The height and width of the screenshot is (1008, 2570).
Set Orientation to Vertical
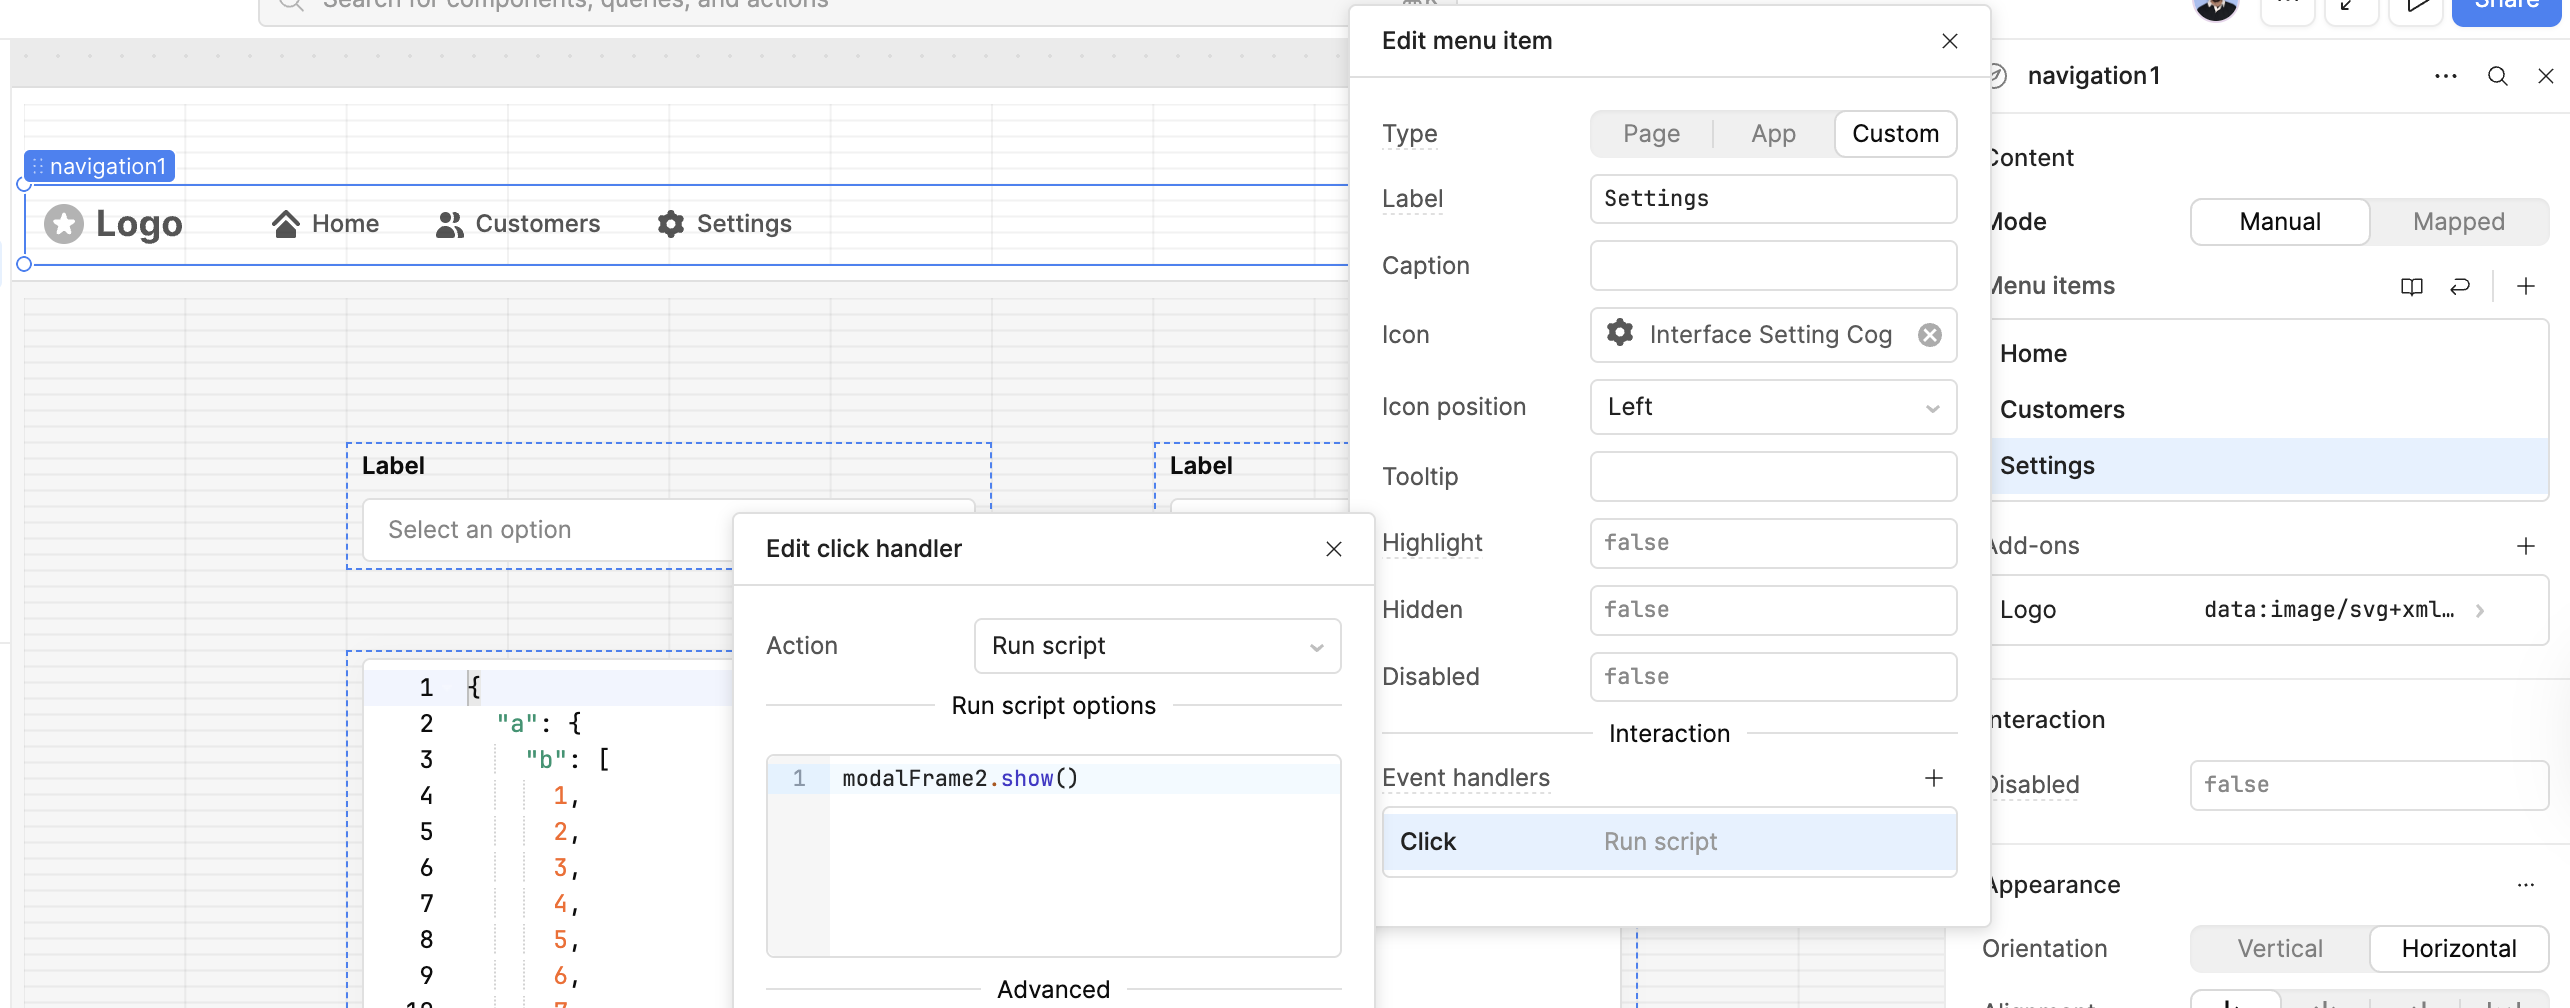[x=2279, y=949]
